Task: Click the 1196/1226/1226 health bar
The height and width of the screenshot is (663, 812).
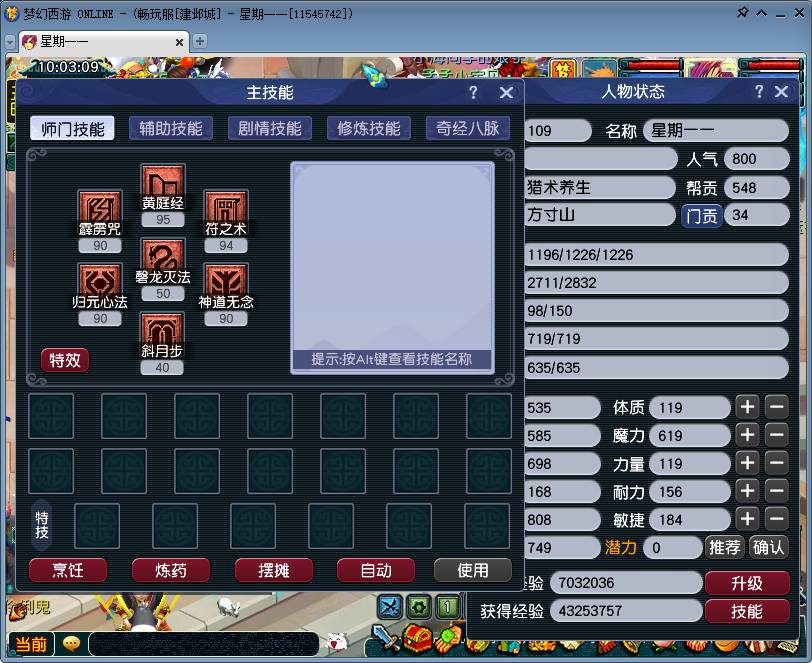Action: tap(656, 255)
